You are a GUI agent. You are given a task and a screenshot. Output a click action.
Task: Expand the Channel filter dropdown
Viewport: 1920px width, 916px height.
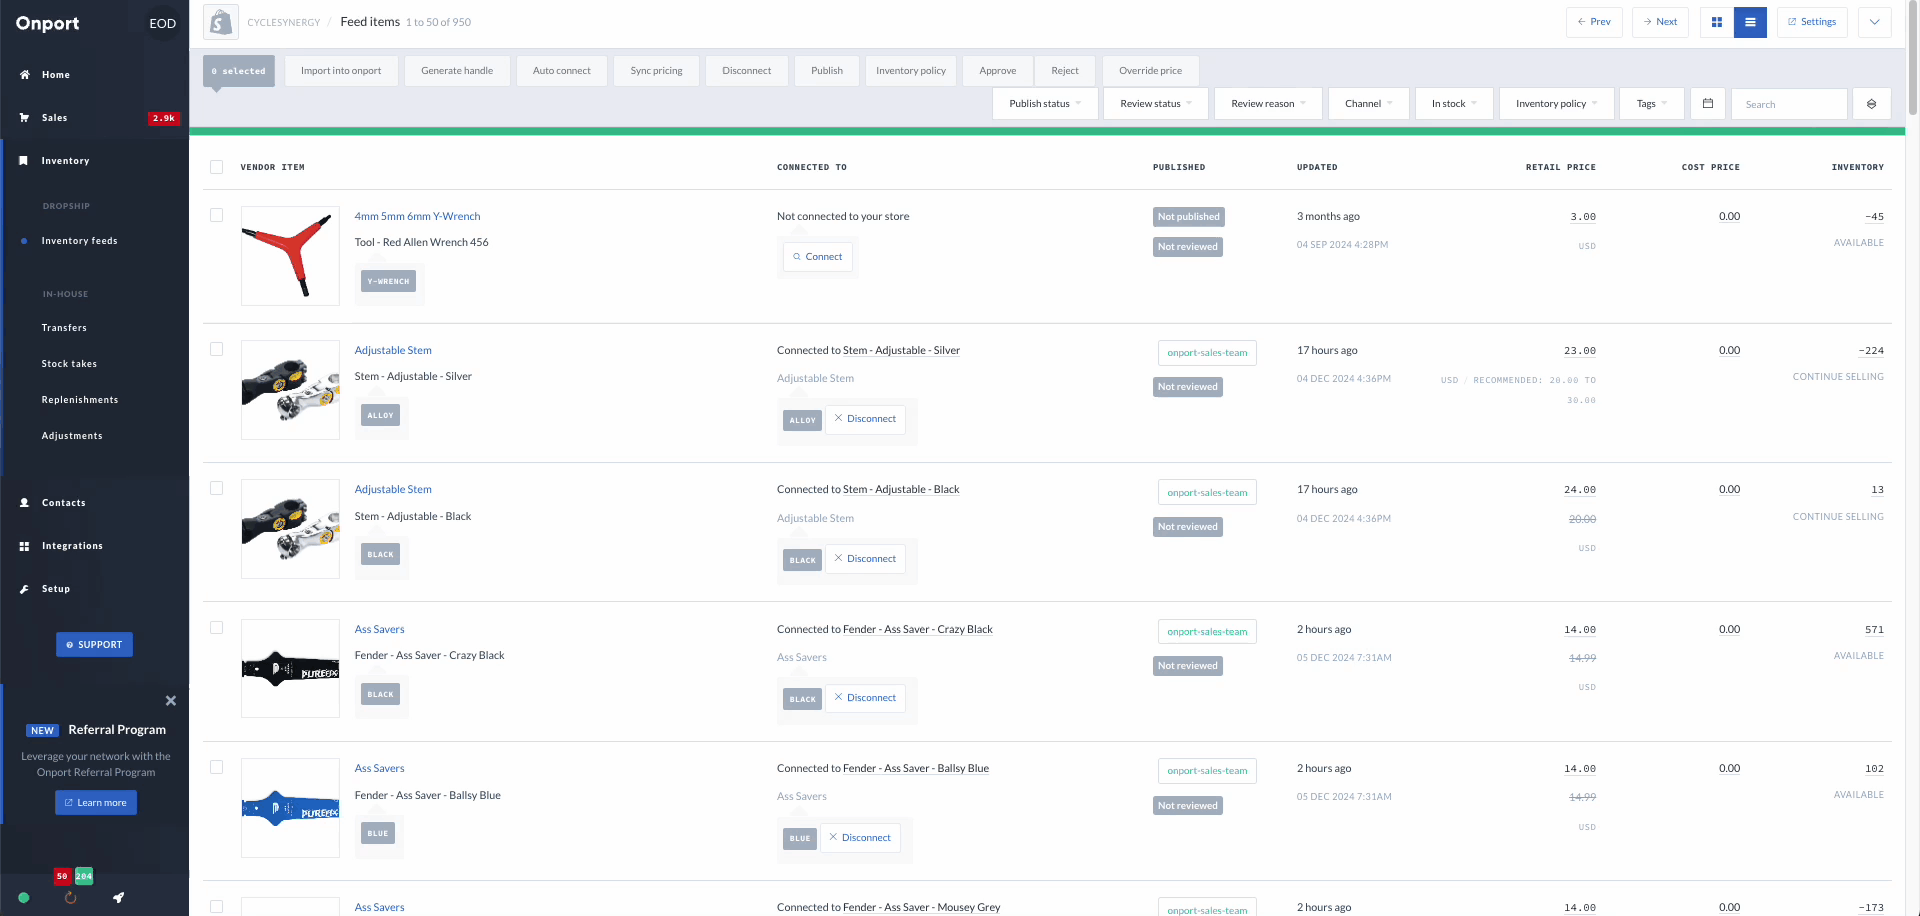coord(1369,104)
